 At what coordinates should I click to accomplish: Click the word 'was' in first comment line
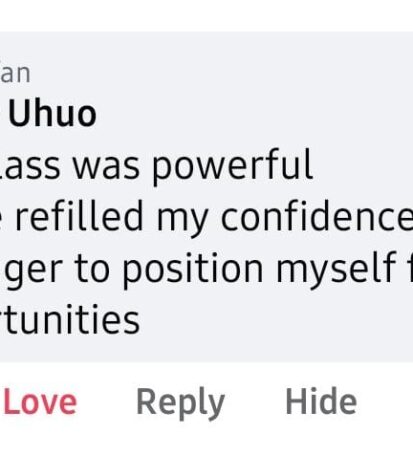[106, 166]
